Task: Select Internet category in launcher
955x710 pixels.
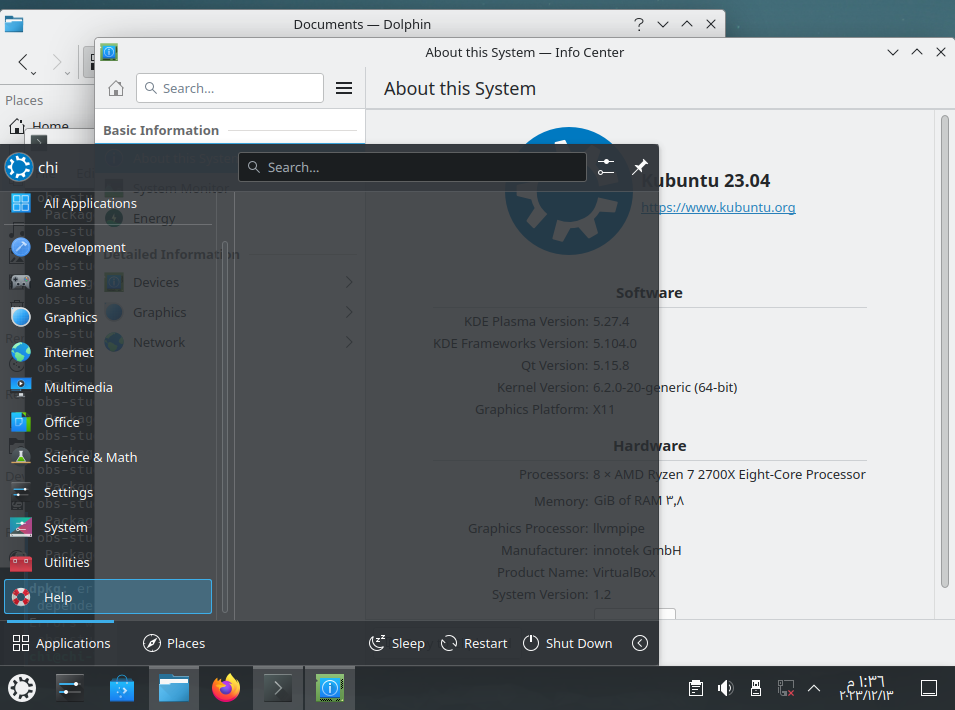Action: coord(108,352)
